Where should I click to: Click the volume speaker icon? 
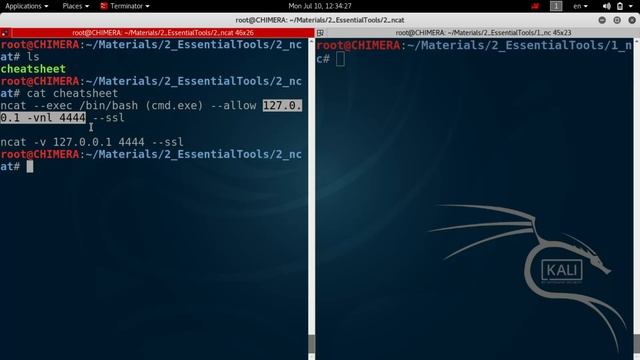(x=607, y=6)
